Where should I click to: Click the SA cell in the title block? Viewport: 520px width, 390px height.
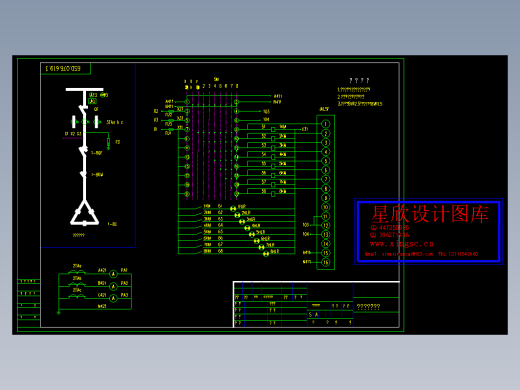(313, 315)
